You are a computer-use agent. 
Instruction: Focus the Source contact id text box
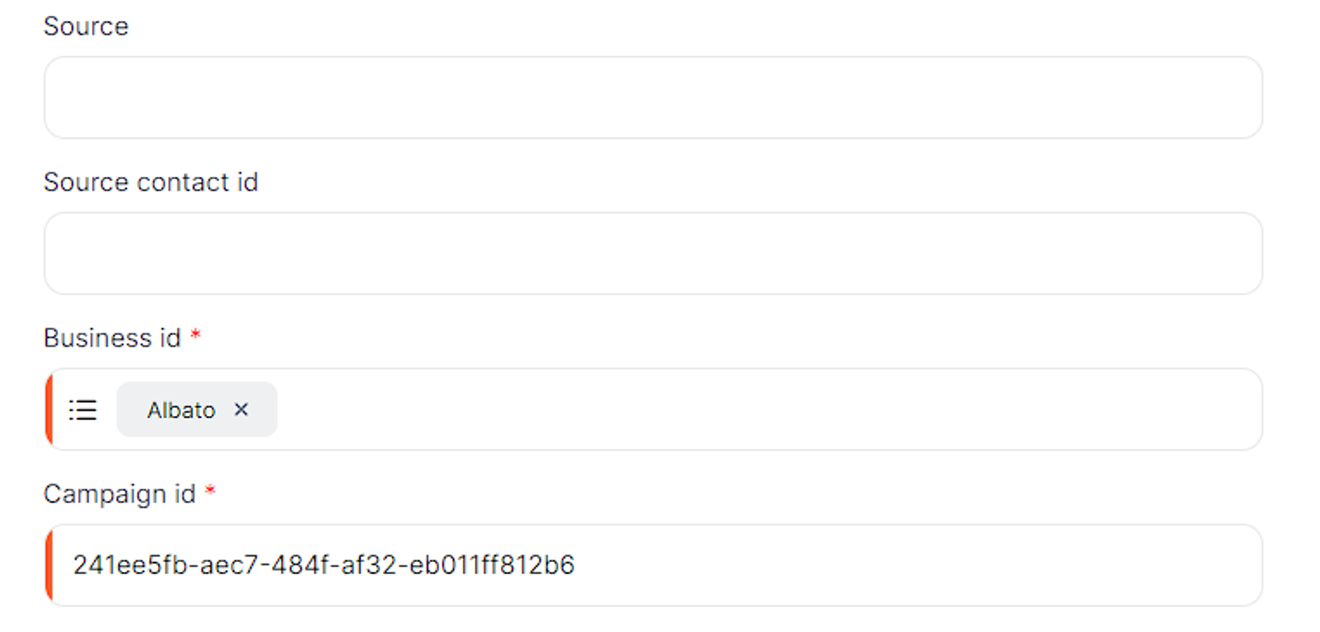(x=652, y=254)
